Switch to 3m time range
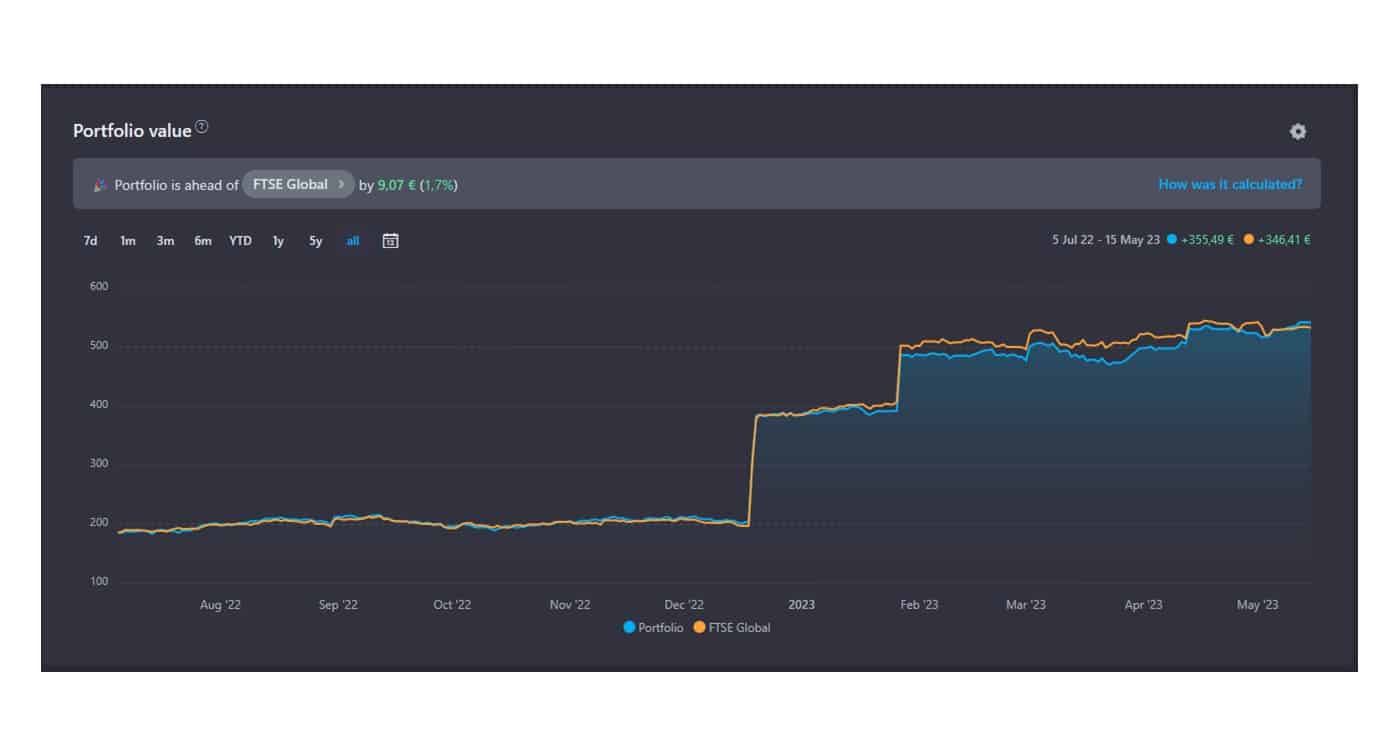The width and height of the screenshot is (1399, 756). click(165, 241)
